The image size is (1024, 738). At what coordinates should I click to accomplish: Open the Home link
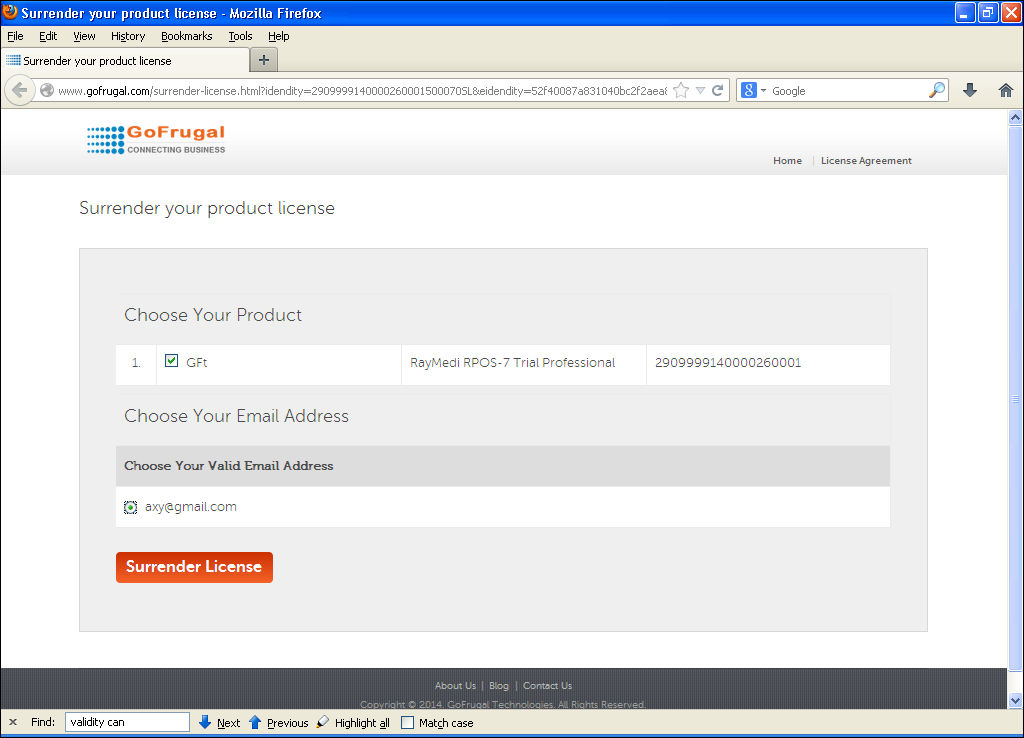coord(787,161)
